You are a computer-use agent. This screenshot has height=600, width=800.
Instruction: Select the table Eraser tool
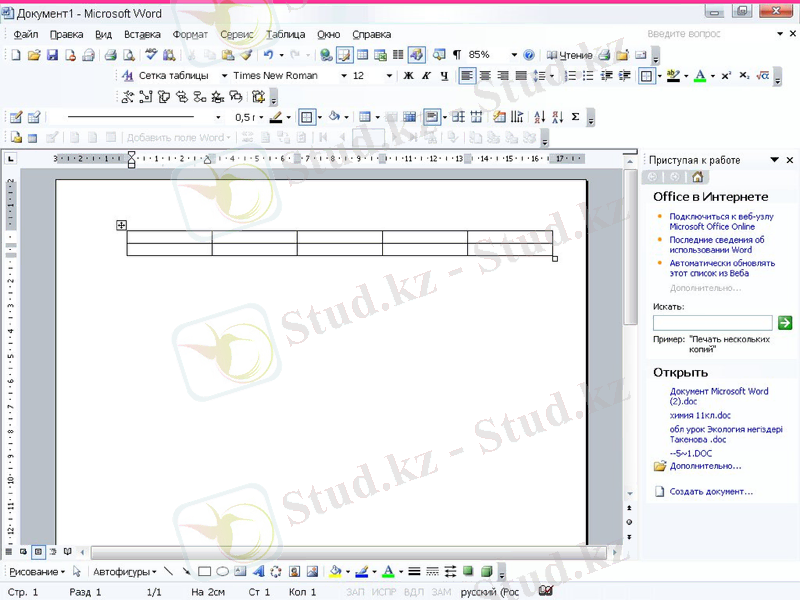point(35,116)
